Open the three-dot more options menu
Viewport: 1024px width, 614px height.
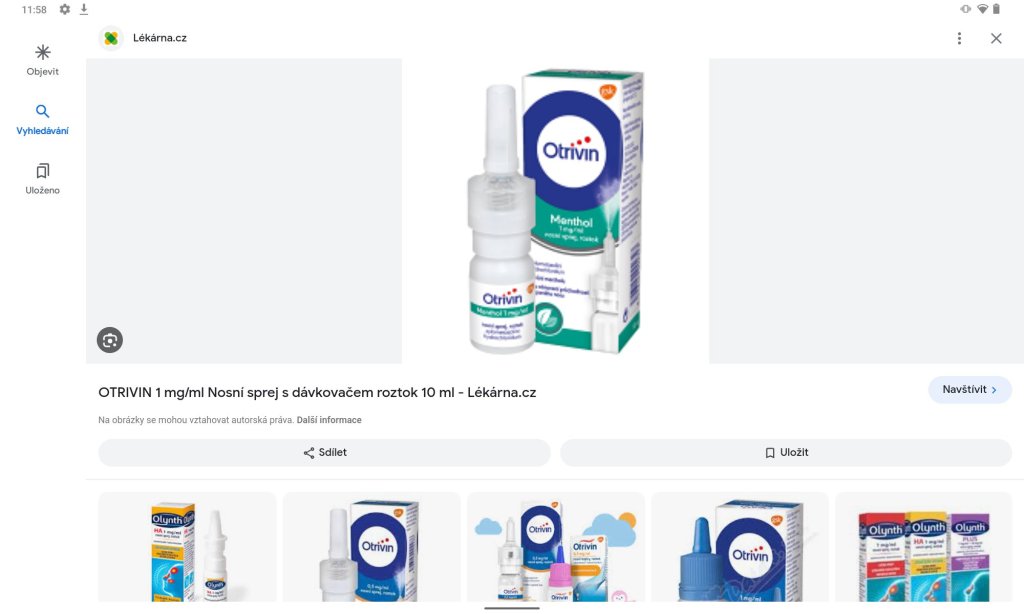959,39
